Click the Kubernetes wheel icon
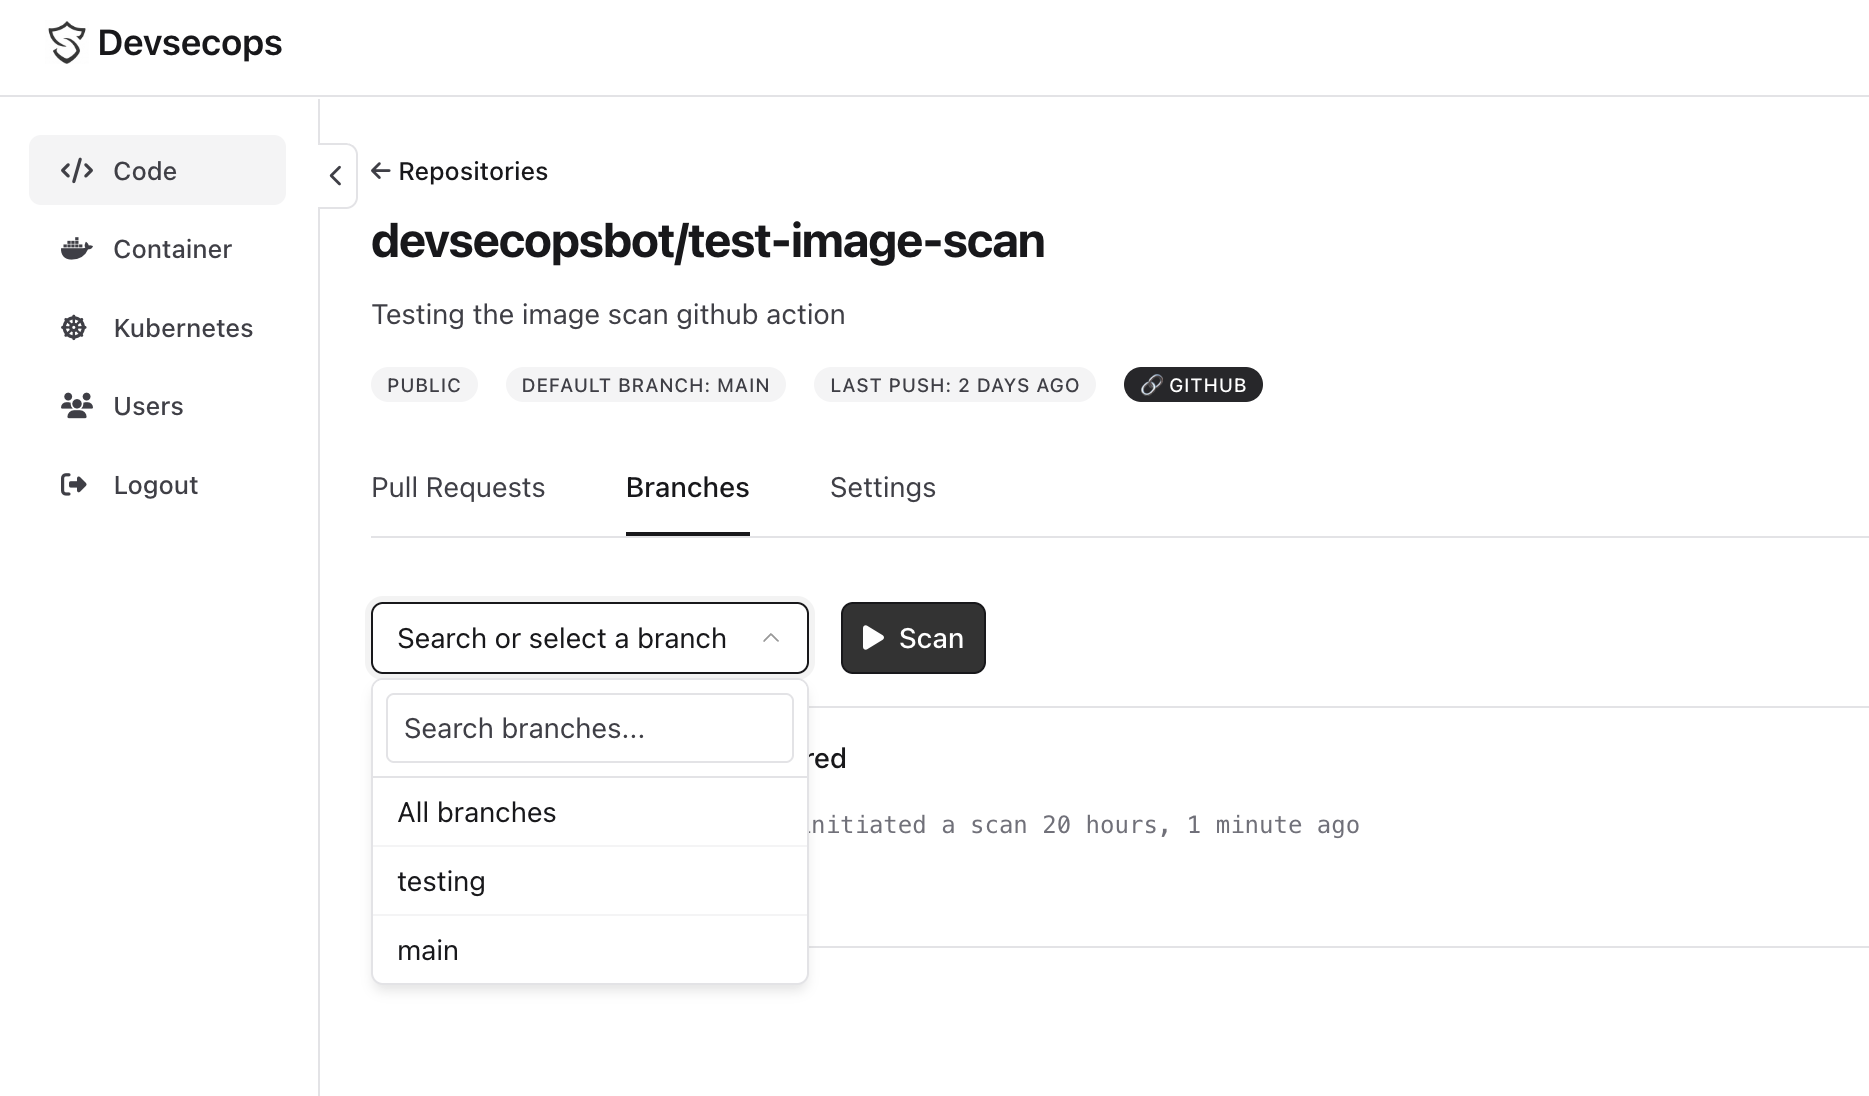The width and height of the screenshot is (1869, 1096). pyautogui.click(x=74, y=328)
